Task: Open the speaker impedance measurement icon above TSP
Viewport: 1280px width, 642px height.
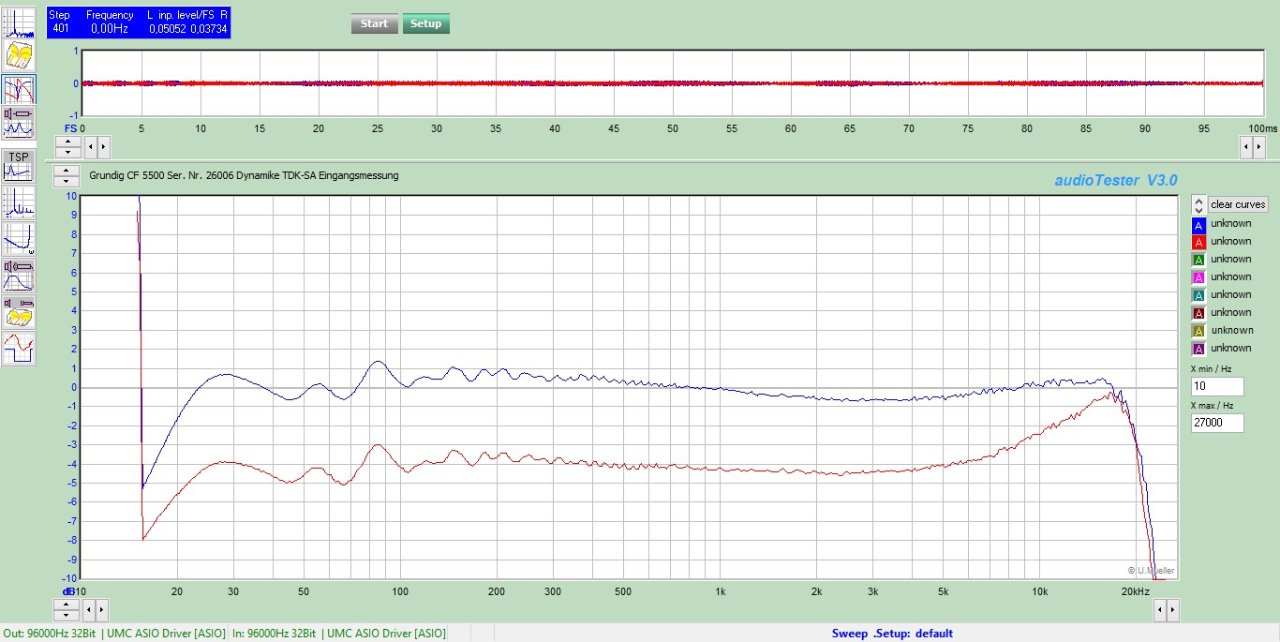Action: pos(19,123)
